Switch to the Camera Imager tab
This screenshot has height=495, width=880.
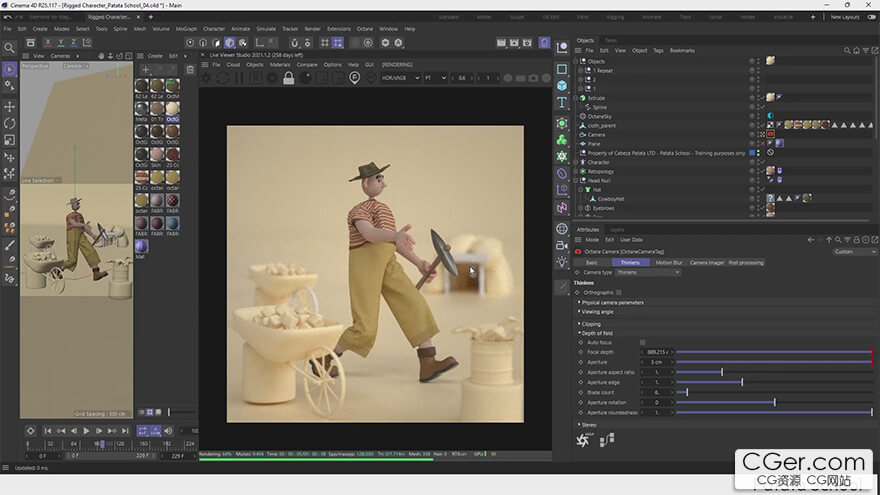point(707,263)
